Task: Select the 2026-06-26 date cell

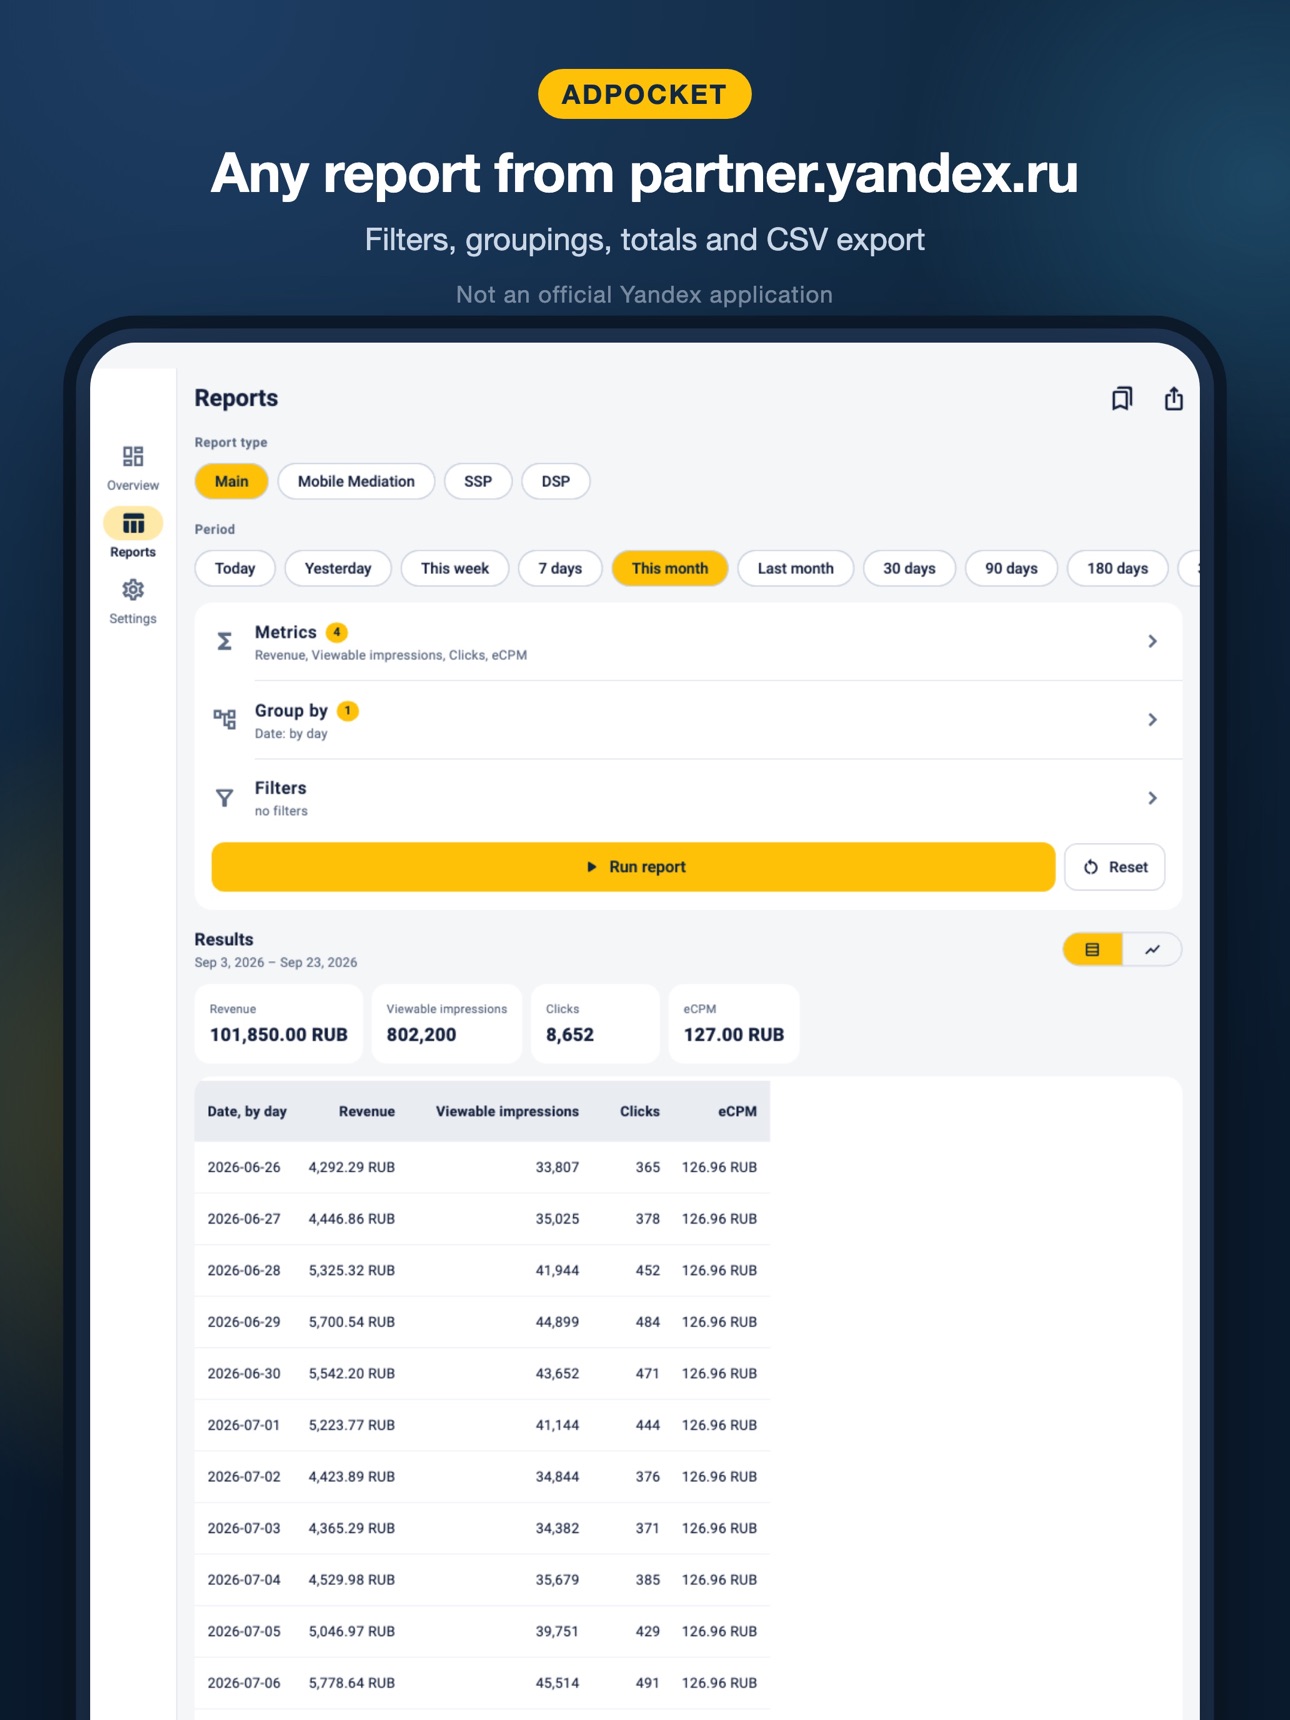Action: [244, 1167]
